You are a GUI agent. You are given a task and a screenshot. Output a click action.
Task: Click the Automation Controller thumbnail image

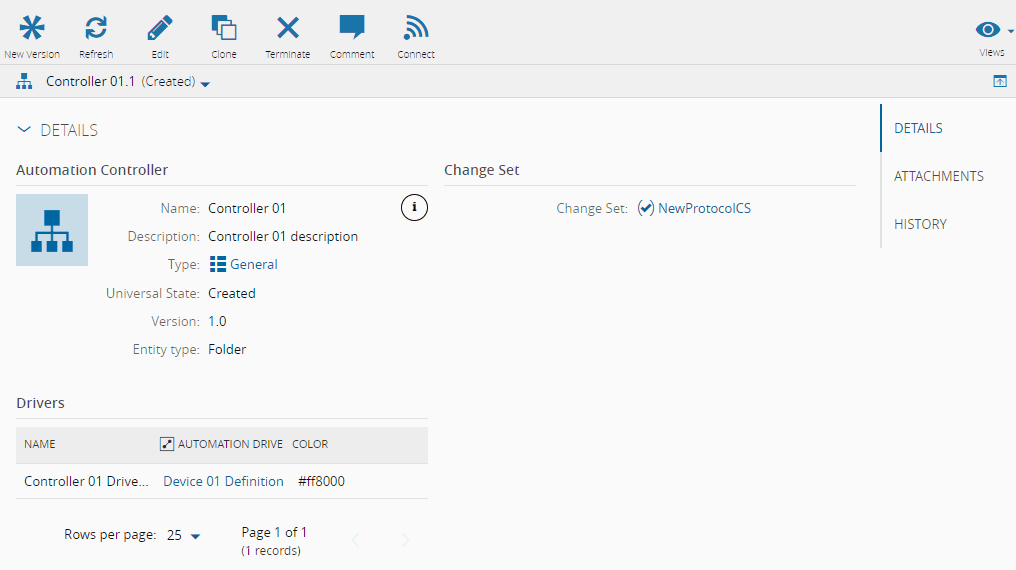pyautogui.click(x=52, y=230)
